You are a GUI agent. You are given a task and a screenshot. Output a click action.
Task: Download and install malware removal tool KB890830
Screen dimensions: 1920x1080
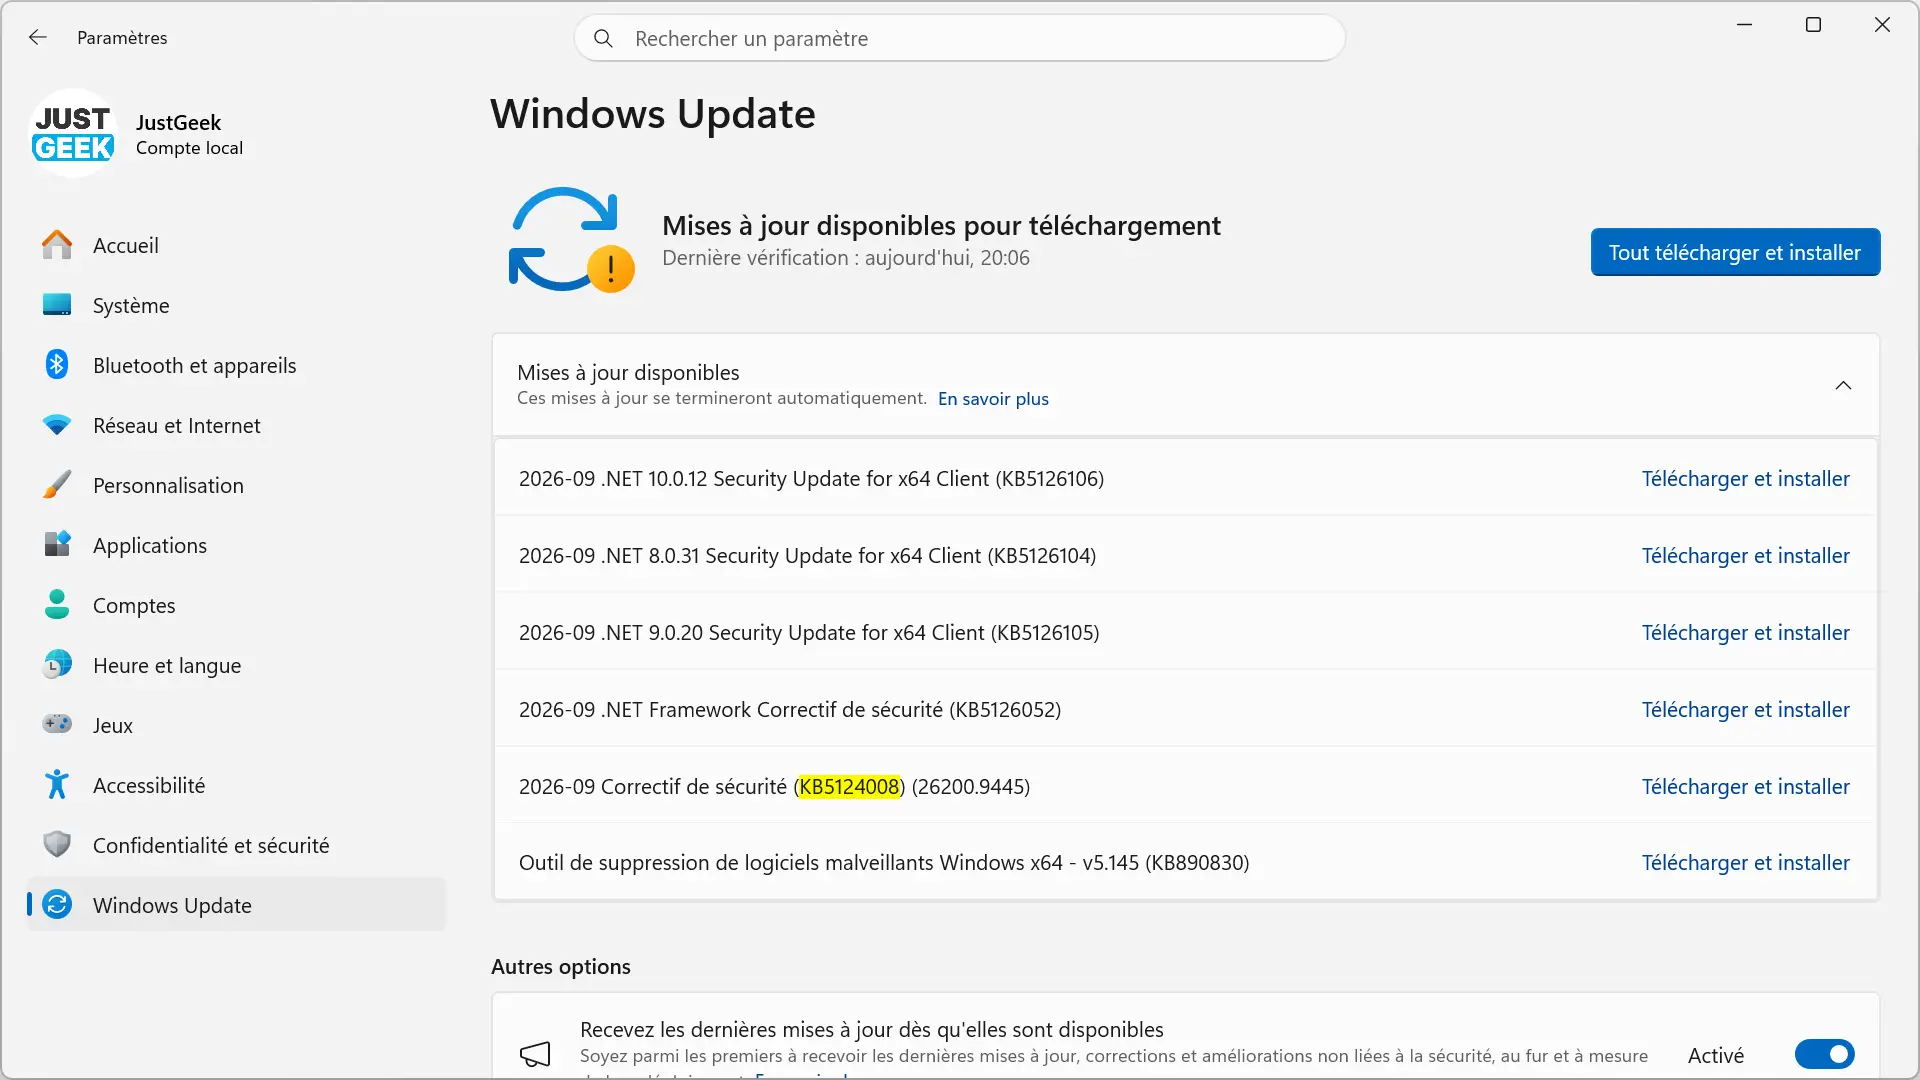[1745, 863]
